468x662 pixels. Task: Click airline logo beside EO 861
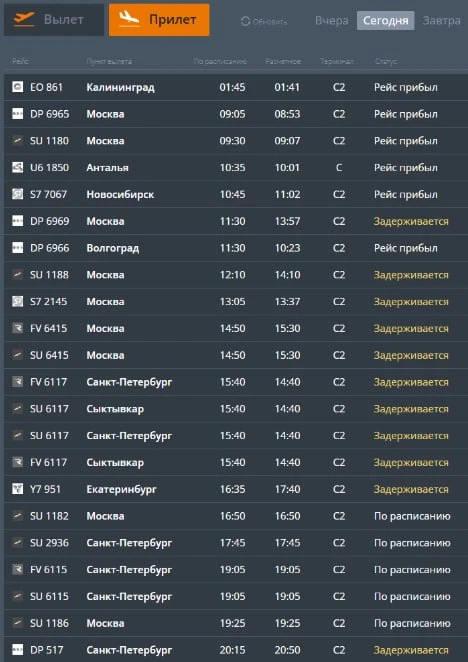click(x=17, y=87)
